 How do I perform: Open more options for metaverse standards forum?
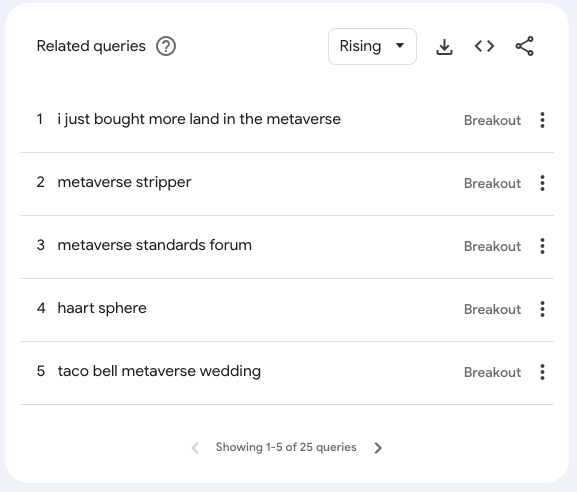tap(542, 246)
